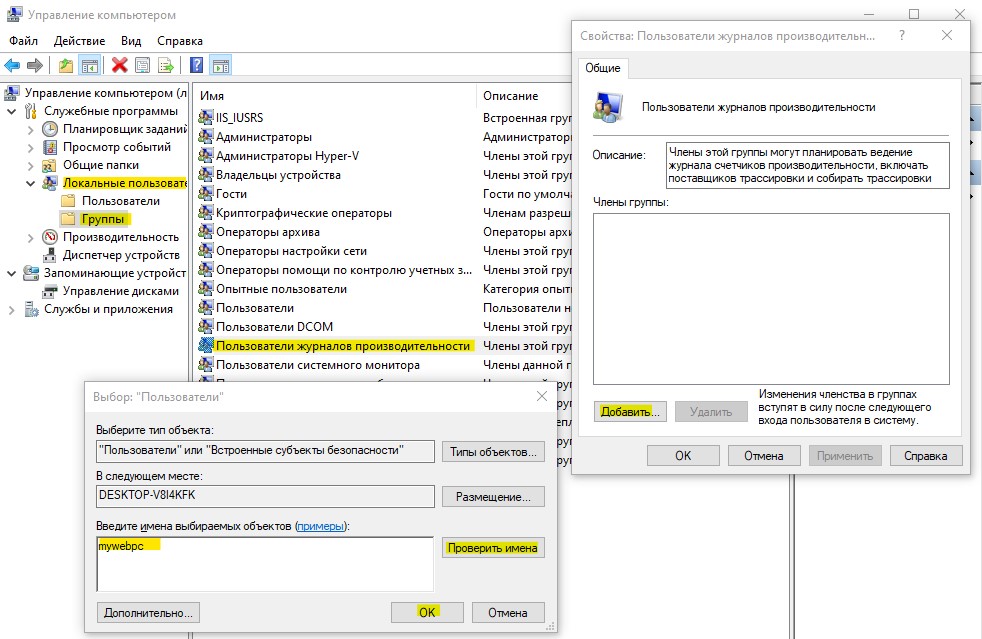The image size is (982, 639).
Task: Click Отмена in the Выбор: Пользователи dialog
Action: [508, 612]
